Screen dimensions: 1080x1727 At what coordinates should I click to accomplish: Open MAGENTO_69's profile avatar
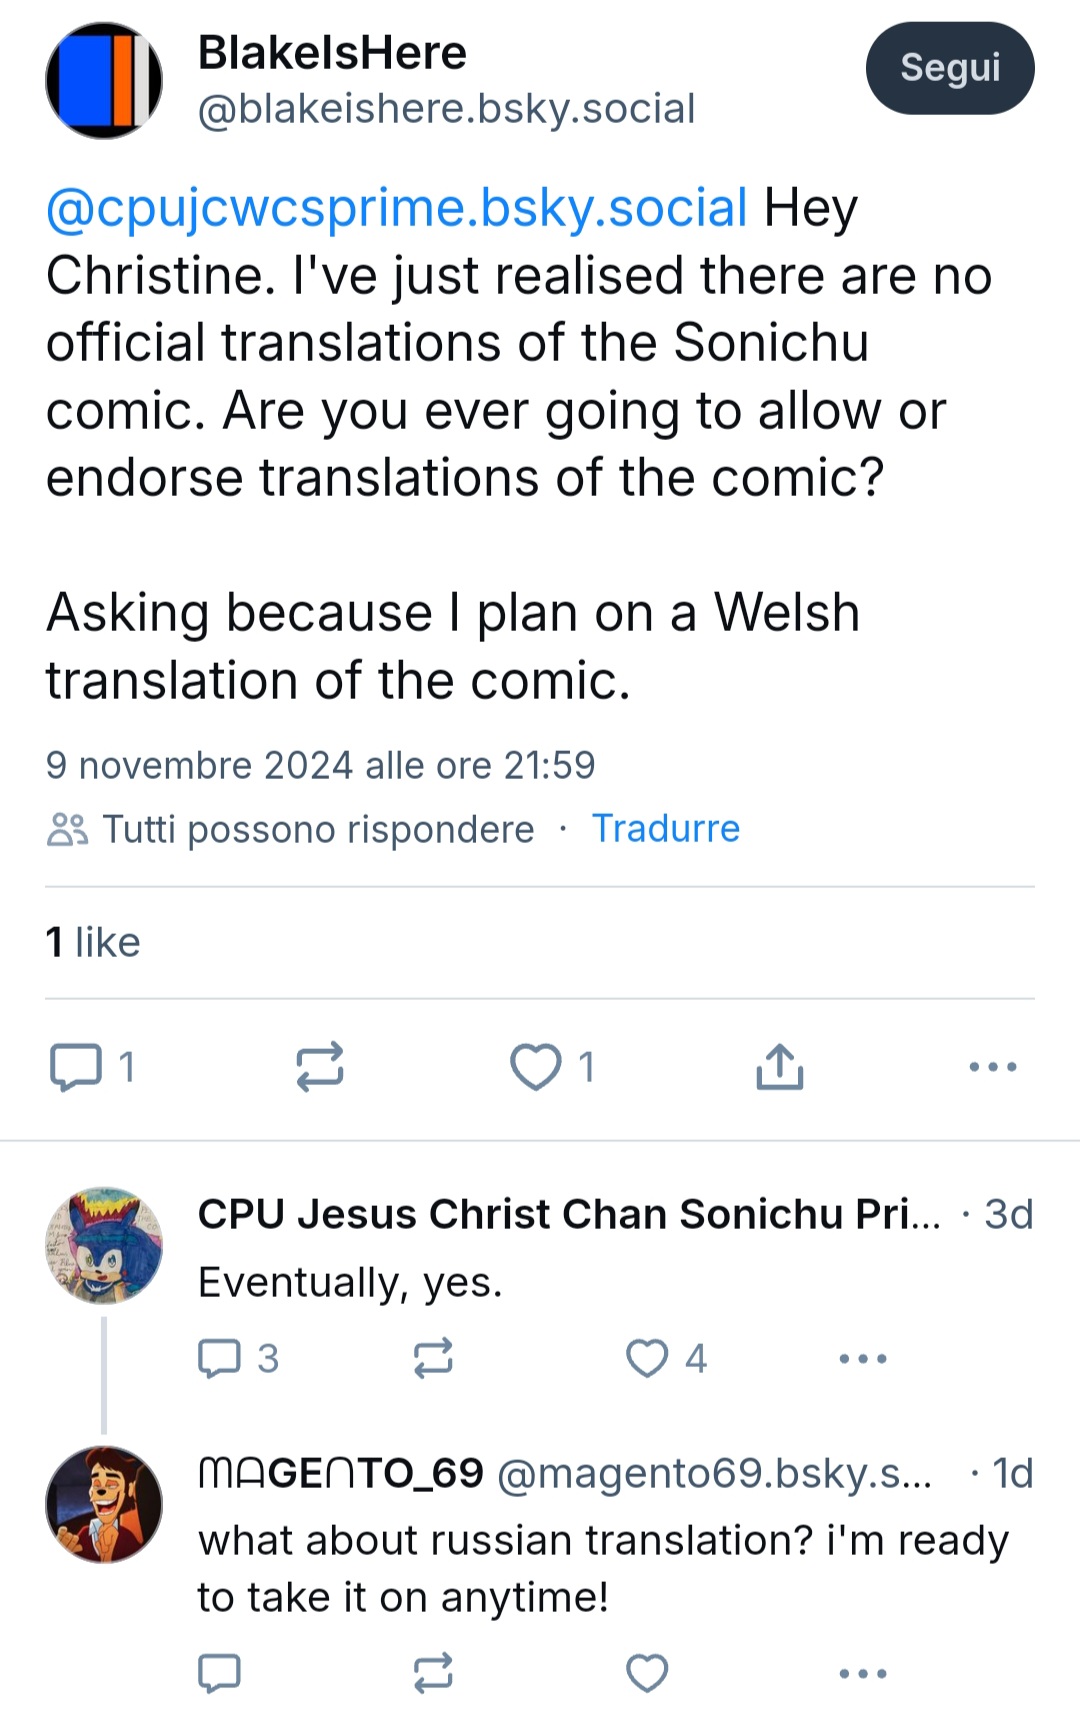104,1504
